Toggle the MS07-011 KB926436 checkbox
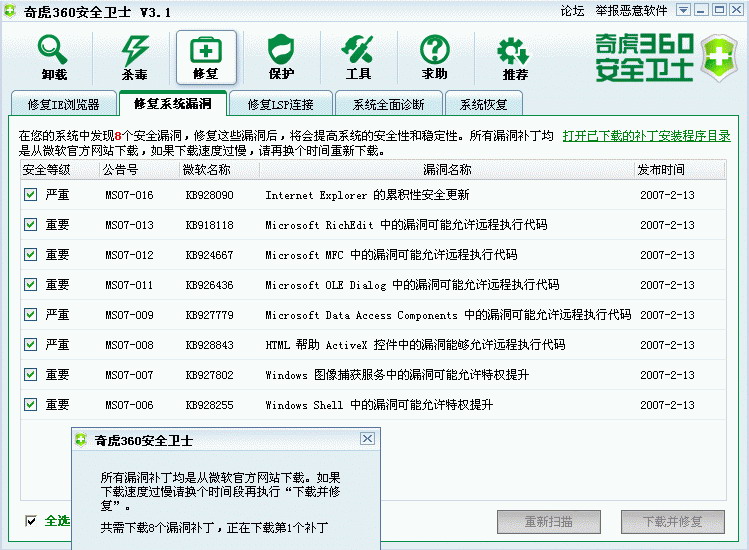The width and height of the screenshot is (749, 550). coord(31,285)
